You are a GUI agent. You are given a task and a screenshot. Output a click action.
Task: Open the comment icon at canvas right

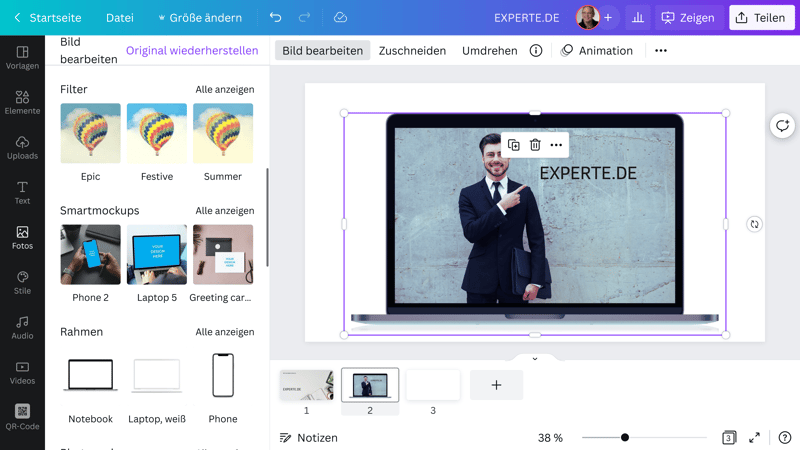[782, 126]
